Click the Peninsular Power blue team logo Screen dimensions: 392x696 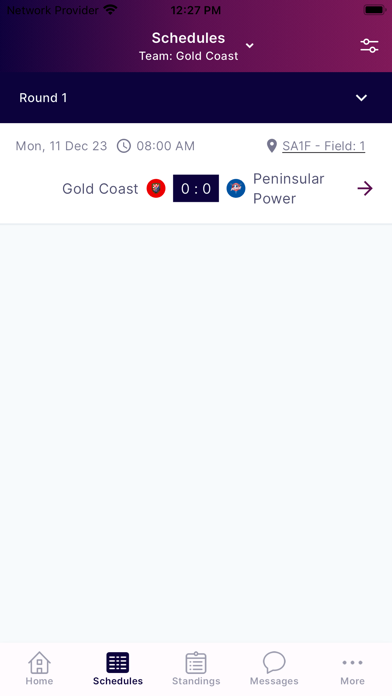click(x=236, y=188)
